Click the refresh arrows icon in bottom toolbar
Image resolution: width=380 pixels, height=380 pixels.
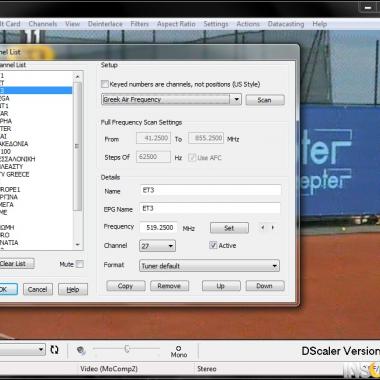(54, 350)
